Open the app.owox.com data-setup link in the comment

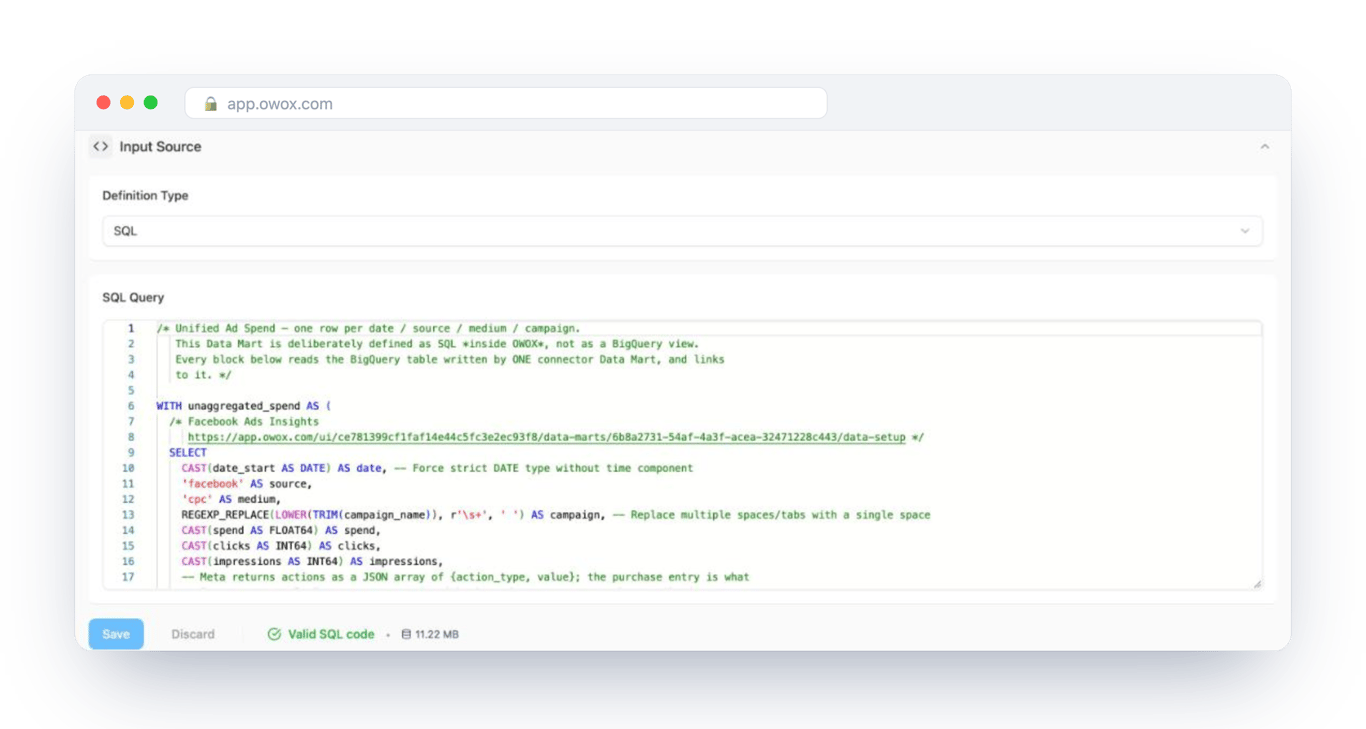(x=546, y=437)
